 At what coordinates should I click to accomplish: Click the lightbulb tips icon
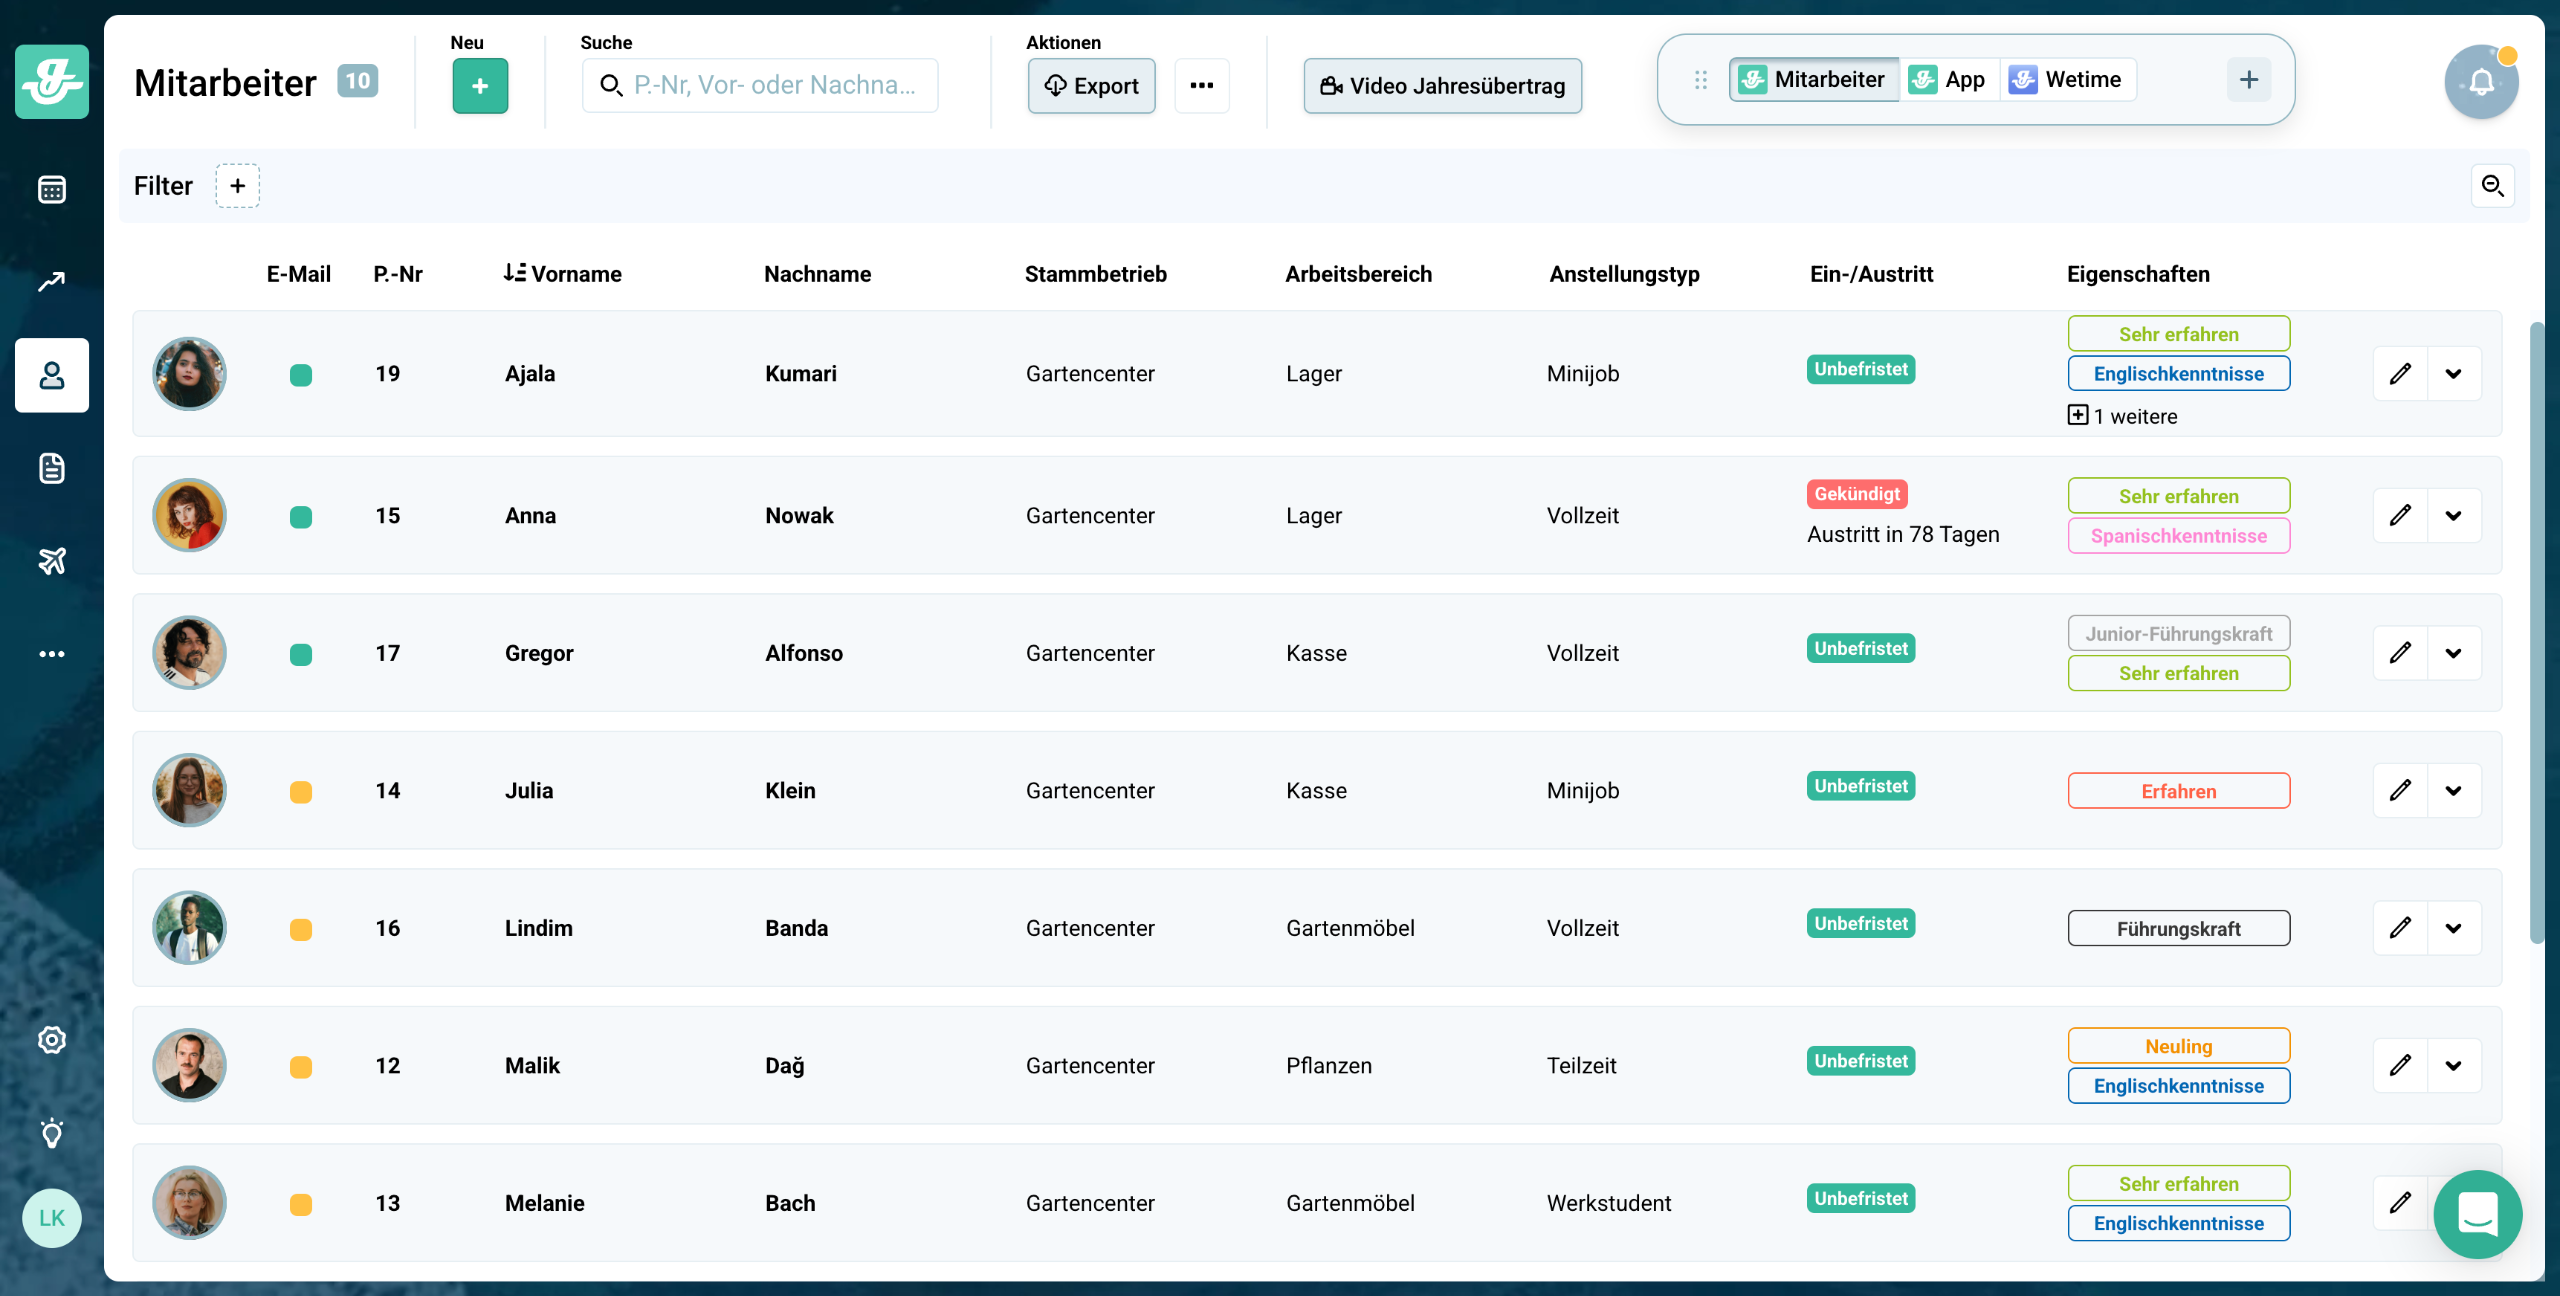(x=52, y=1133)
